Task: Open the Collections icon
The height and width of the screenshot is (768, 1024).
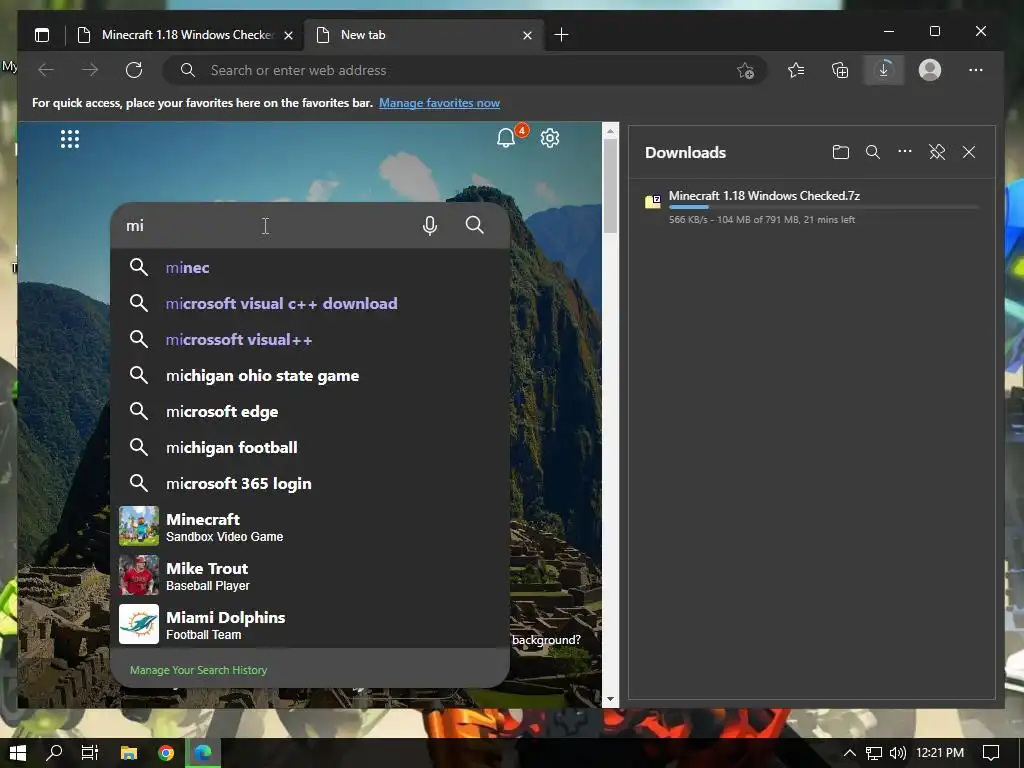Action: tap(840, 70)
